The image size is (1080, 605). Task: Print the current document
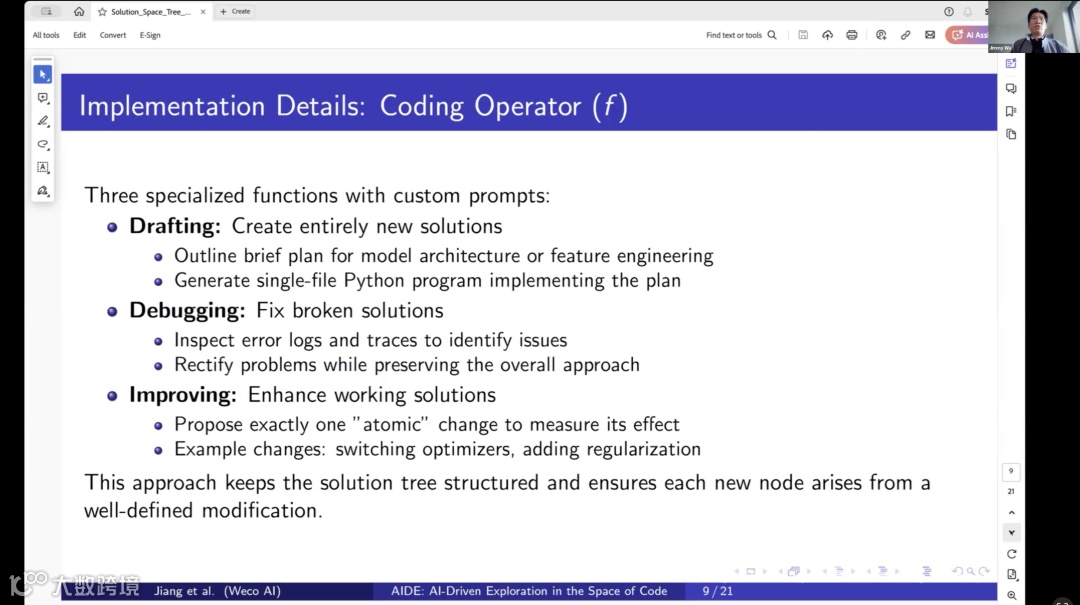coord(852,35)
